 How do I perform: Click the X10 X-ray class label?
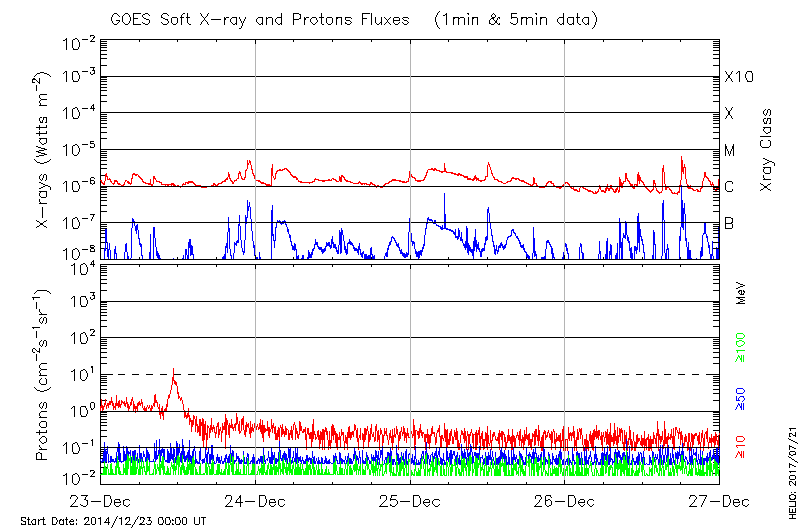[x=738, y=77]
